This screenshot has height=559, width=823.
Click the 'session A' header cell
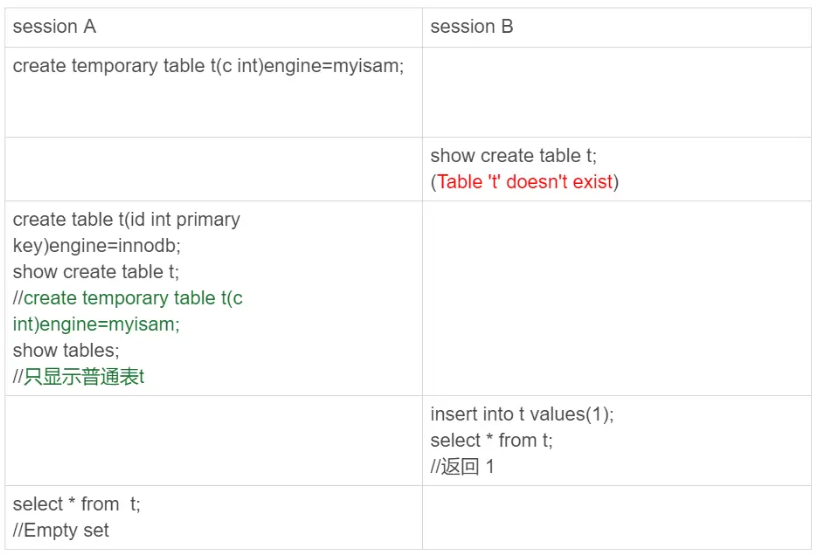click(x=214, y=27)
